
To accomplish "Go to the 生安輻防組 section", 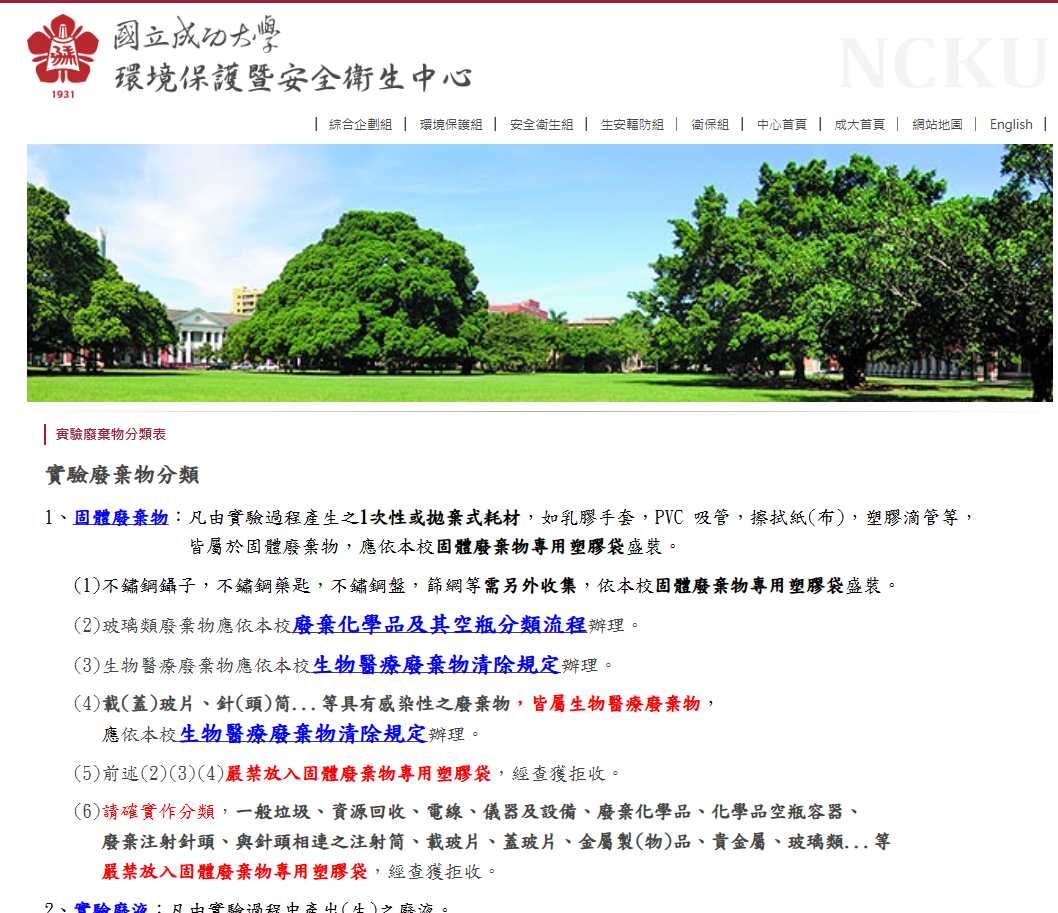I will [x=632, y=125].
